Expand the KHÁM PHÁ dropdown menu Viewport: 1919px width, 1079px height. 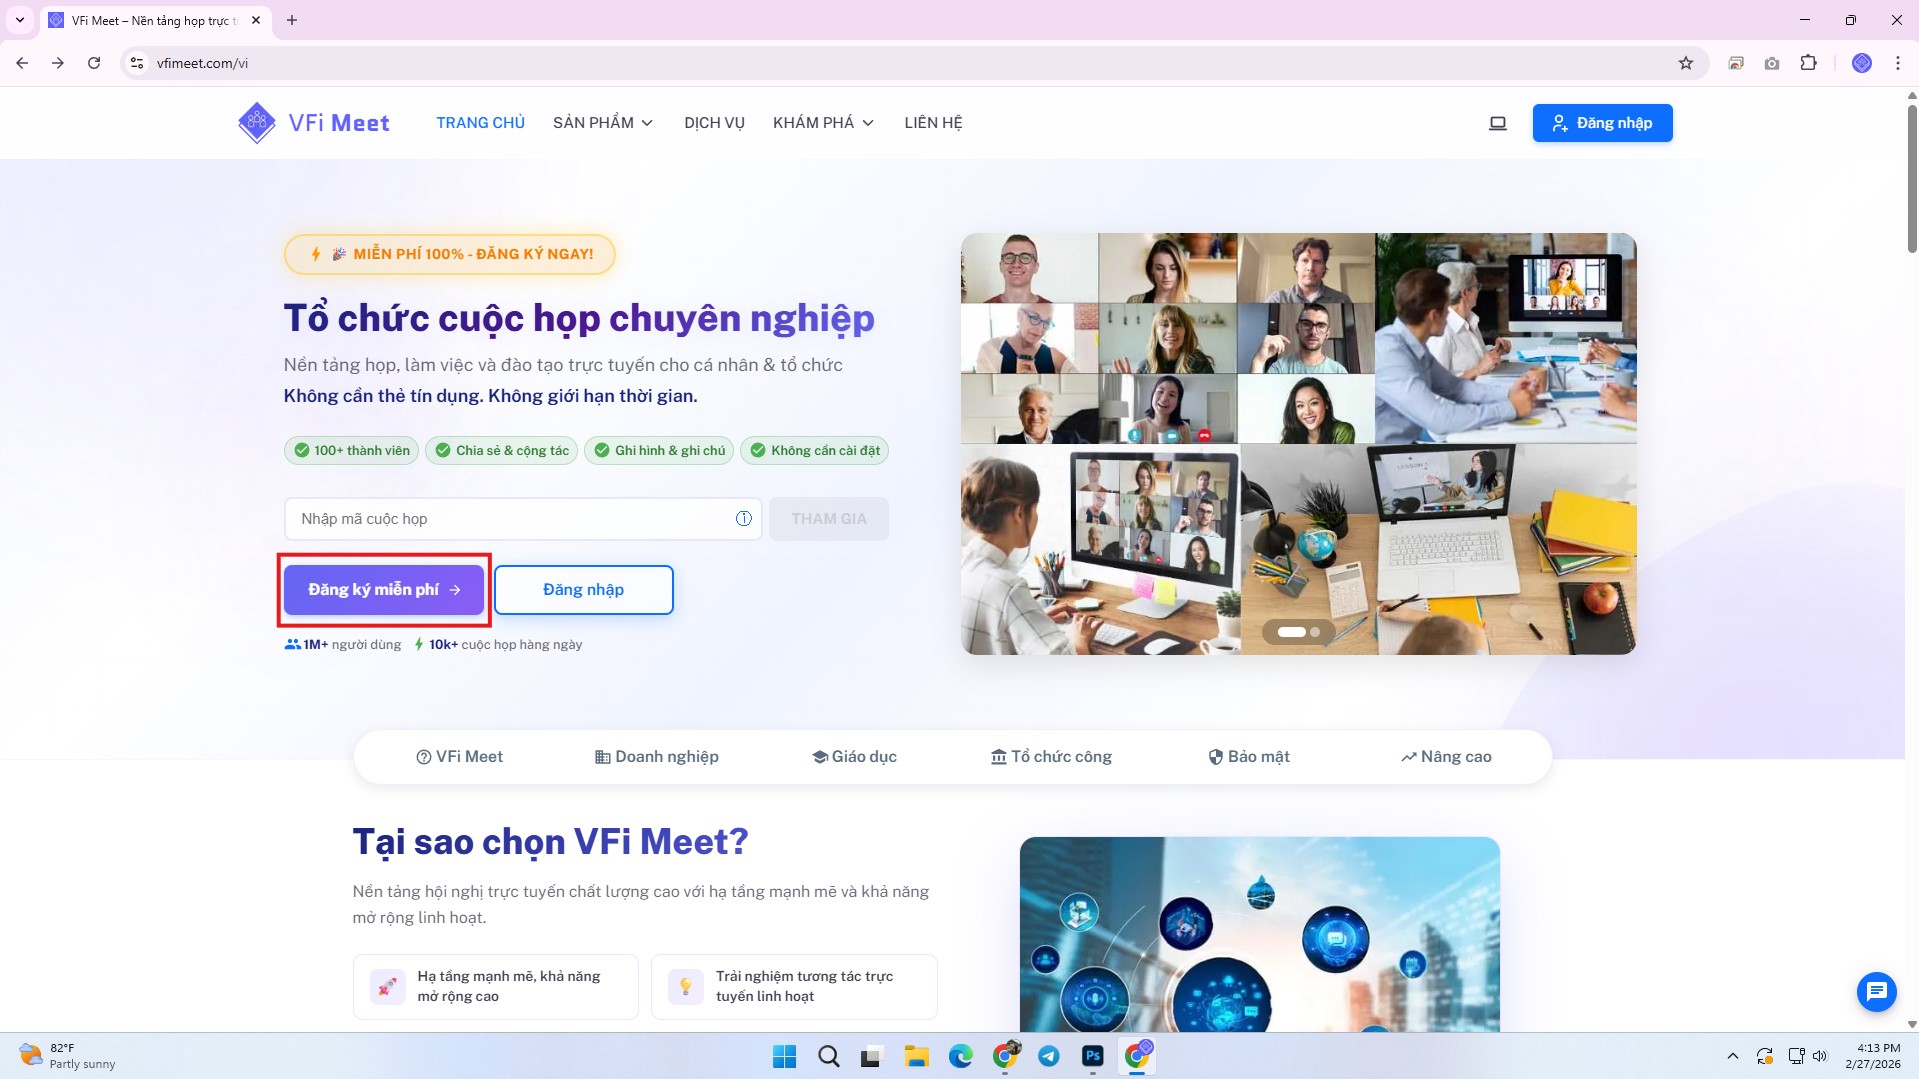823,123
